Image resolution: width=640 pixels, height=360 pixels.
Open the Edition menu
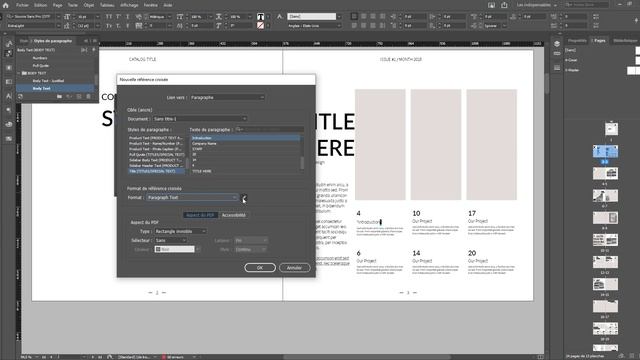pos(40,5)
